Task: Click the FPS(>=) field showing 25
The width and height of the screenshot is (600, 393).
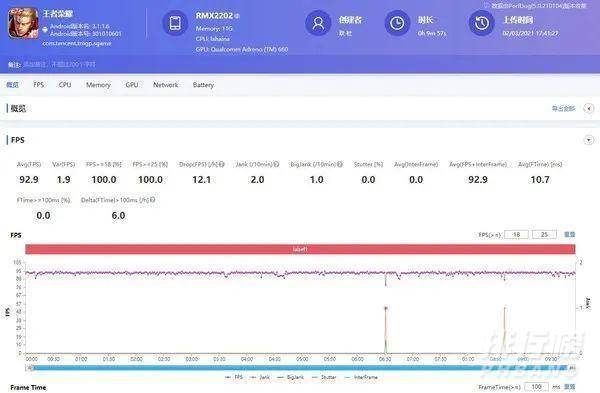Action: click(544, 234)
